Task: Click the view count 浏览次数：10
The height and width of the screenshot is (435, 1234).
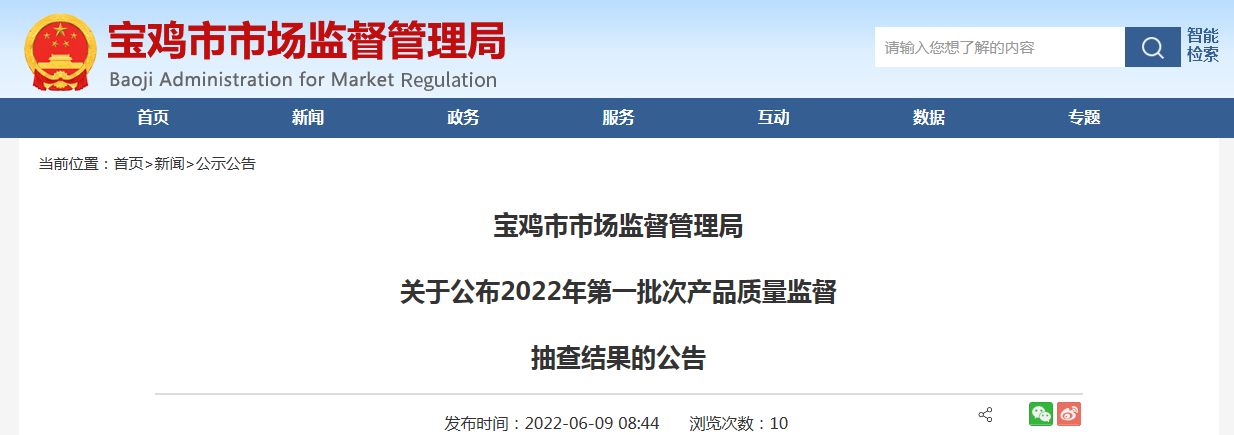Action: pos(739,423)
